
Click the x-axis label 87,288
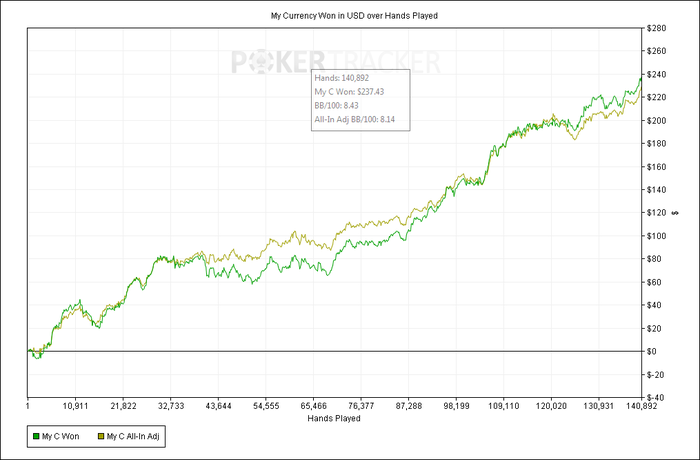[x=408, y=406]
